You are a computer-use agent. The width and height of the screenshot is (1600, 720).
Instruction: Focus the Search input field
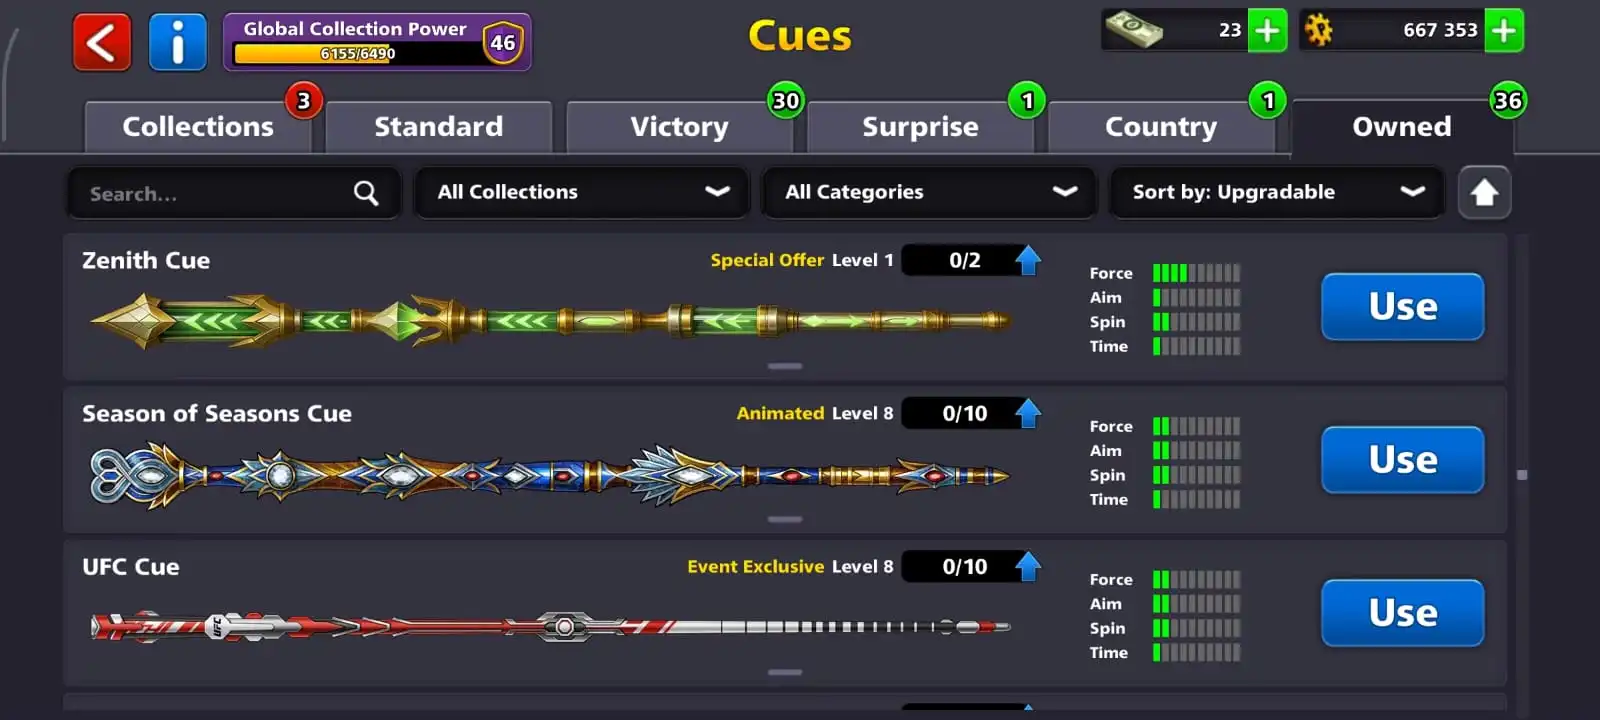pyautogui.click(x=233, y=192)
